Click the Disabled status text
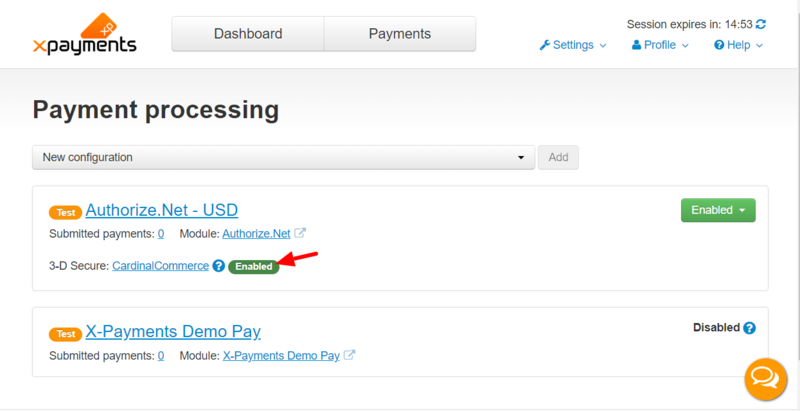The width and height of the screenshot is (800, 411). (x=716, y=327)
